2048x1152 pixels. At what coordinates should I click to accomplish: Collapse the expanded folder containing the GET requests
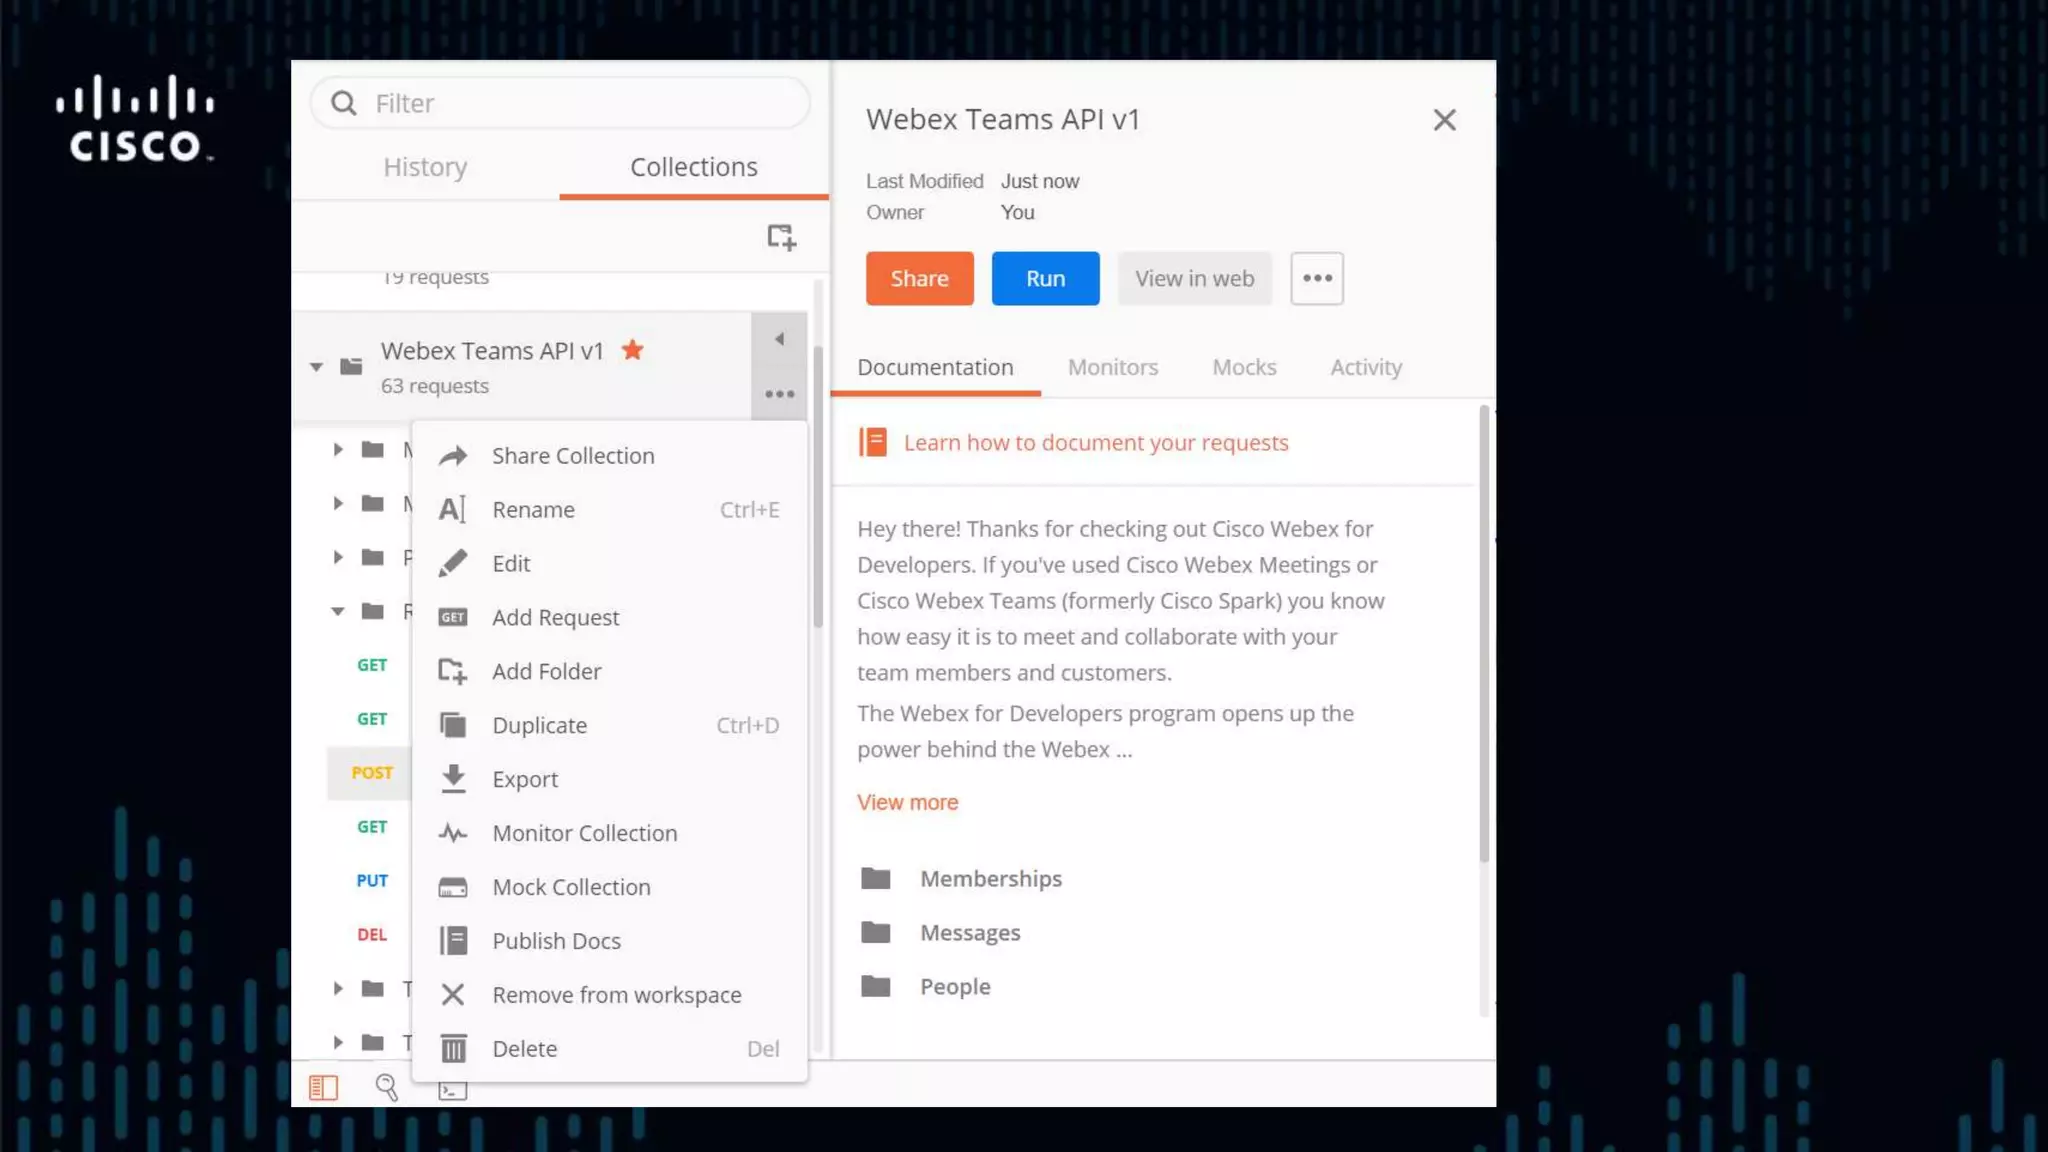pyautogui.click(x=338, y=611)
